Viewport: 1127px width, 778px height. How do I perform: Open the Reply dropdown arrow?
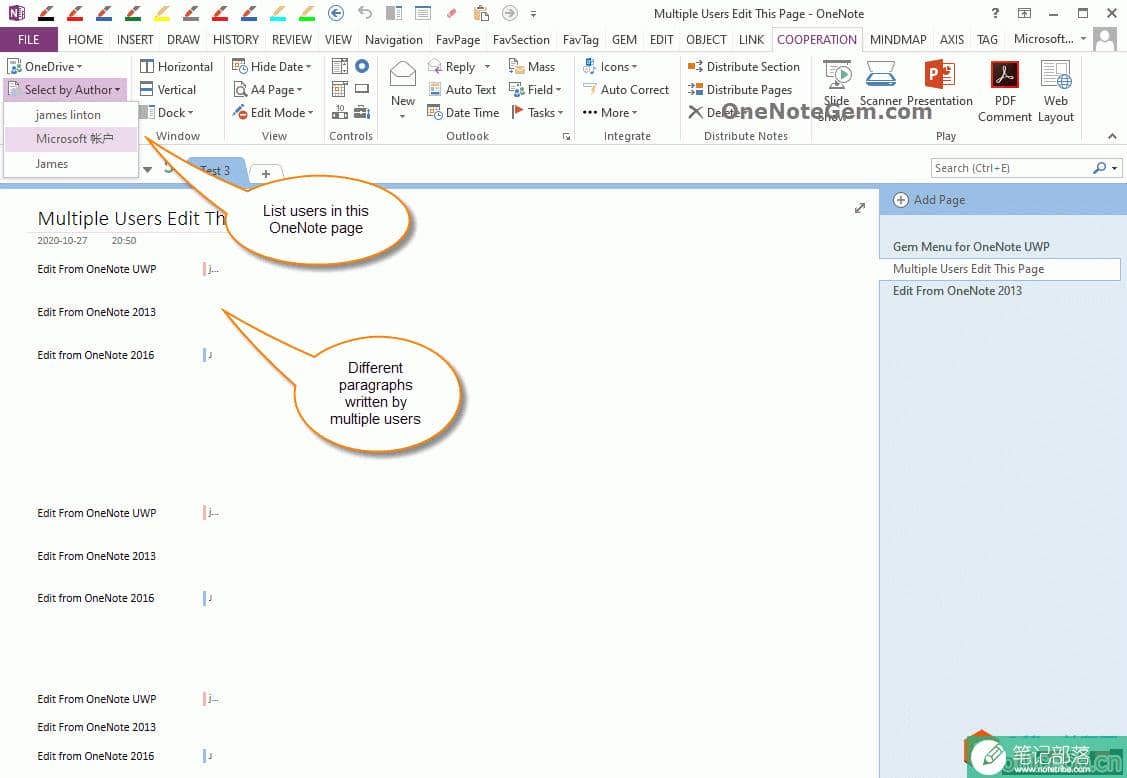487,67
